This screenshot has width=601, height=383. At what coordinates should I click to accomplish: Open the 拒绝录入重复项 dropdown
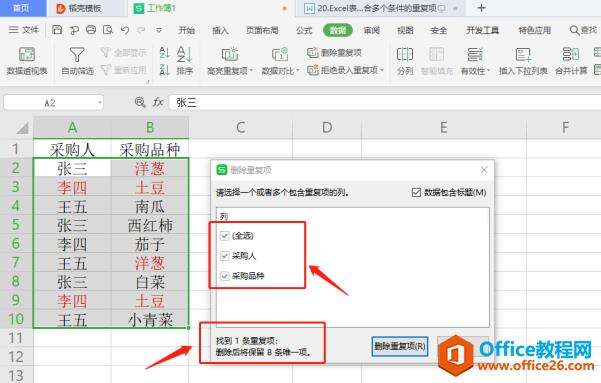pos(345,70)
